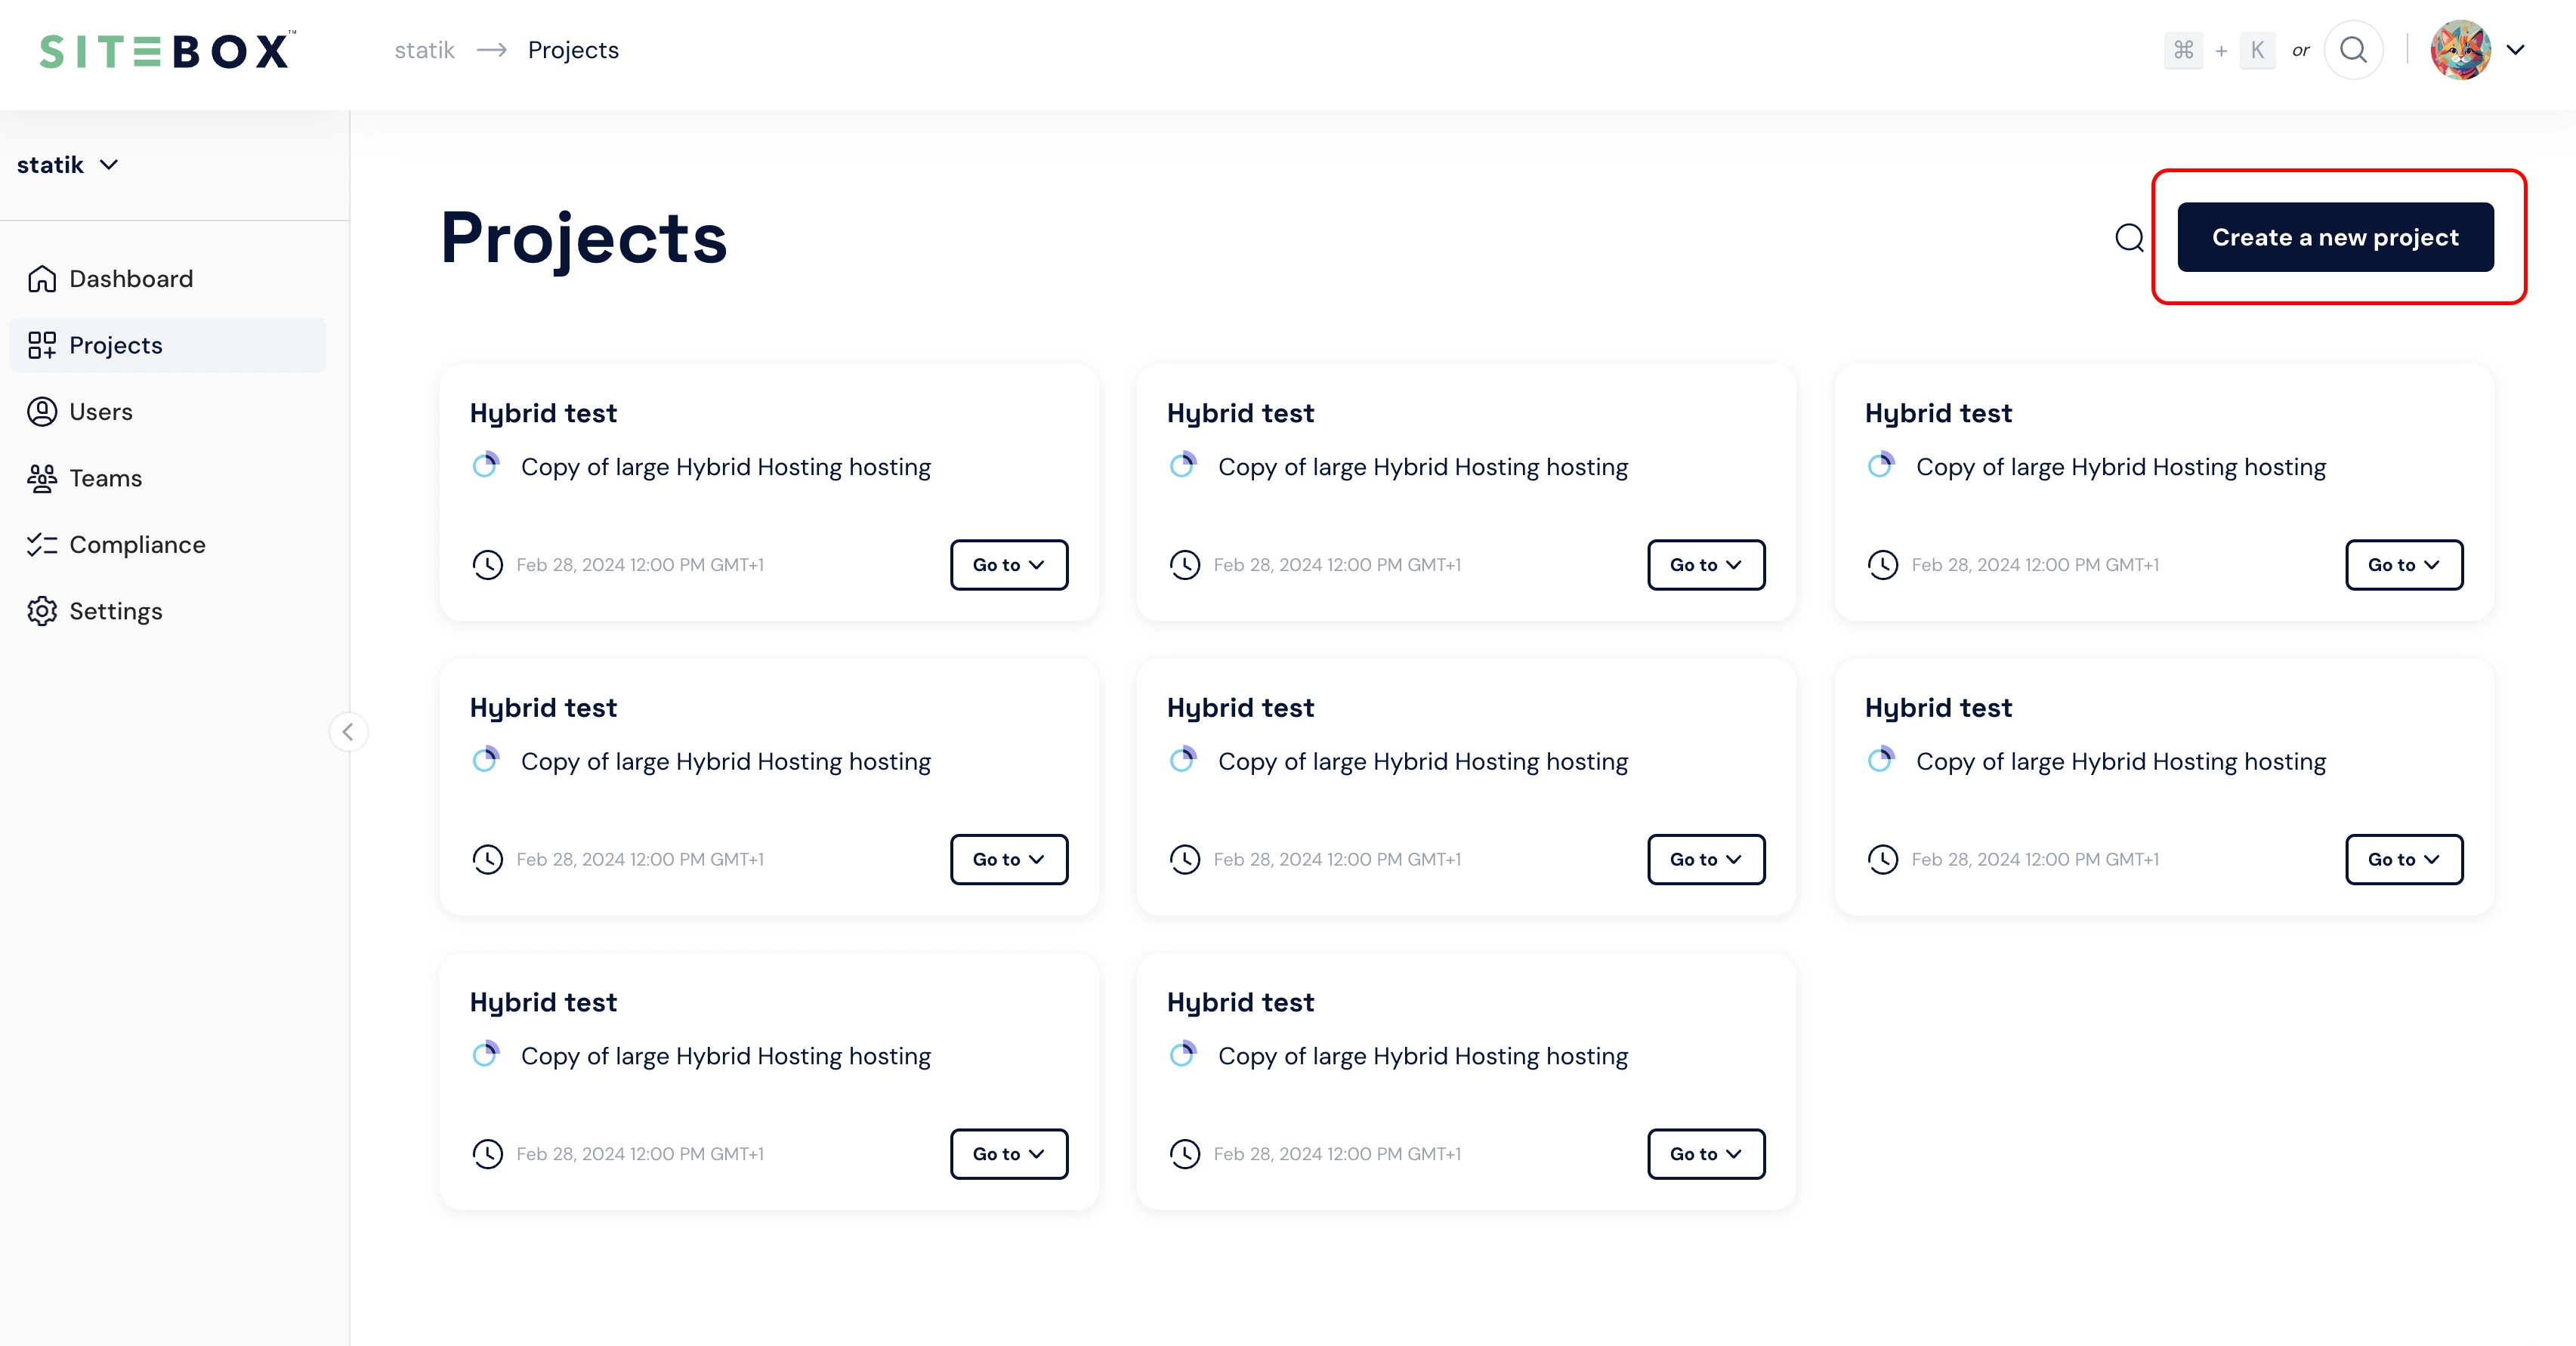Click the Users sidebar icon
Screen dimensions: 2576x1346
pos(42,411)
